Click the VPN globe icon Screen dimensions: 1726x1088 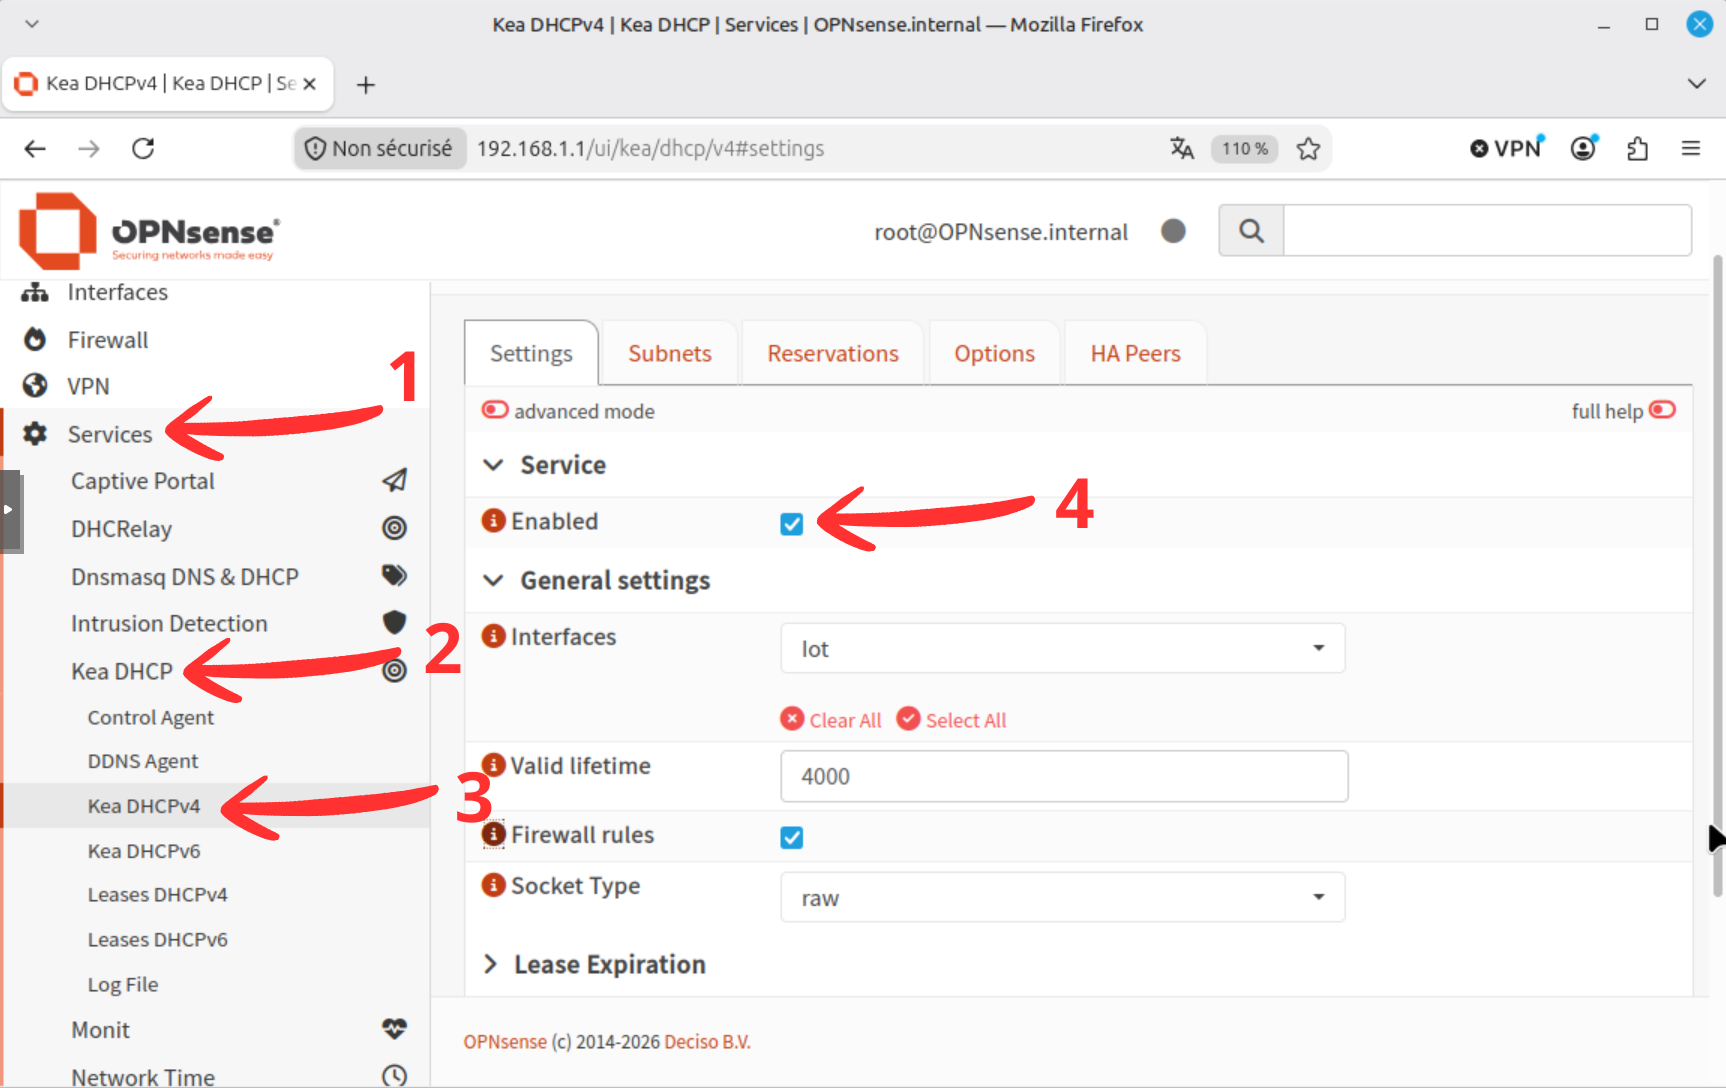point(35,386)
